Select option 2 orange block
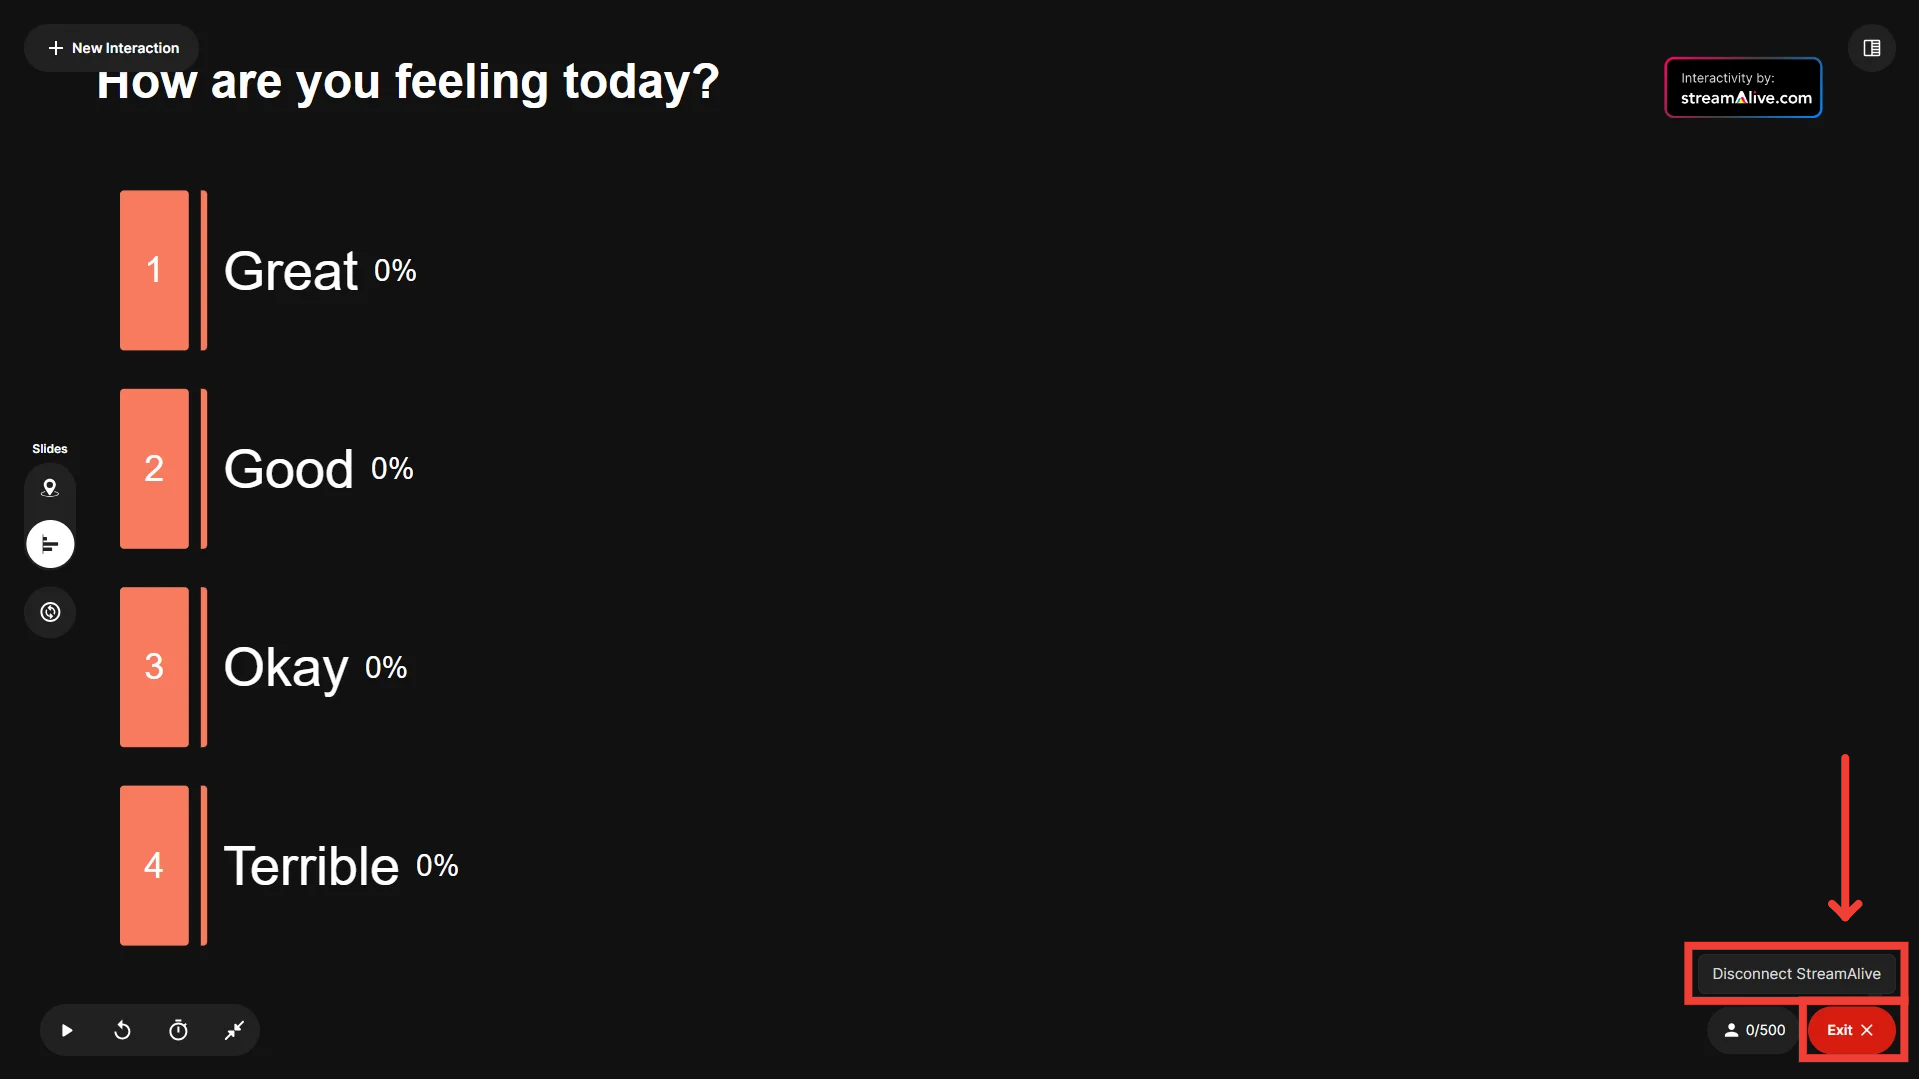1919x1079 pixels. coord(154,468)
